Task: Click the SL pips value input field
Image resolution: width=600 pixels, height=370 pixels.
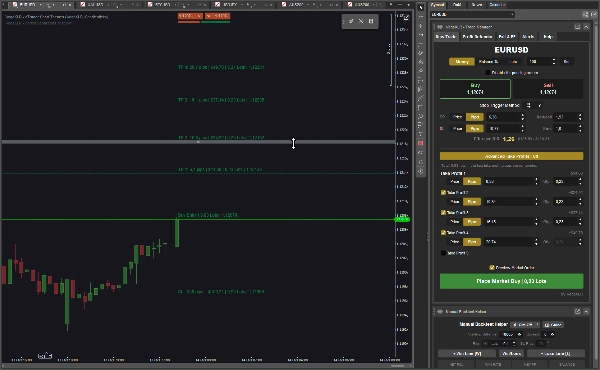Action: (502, 129)
